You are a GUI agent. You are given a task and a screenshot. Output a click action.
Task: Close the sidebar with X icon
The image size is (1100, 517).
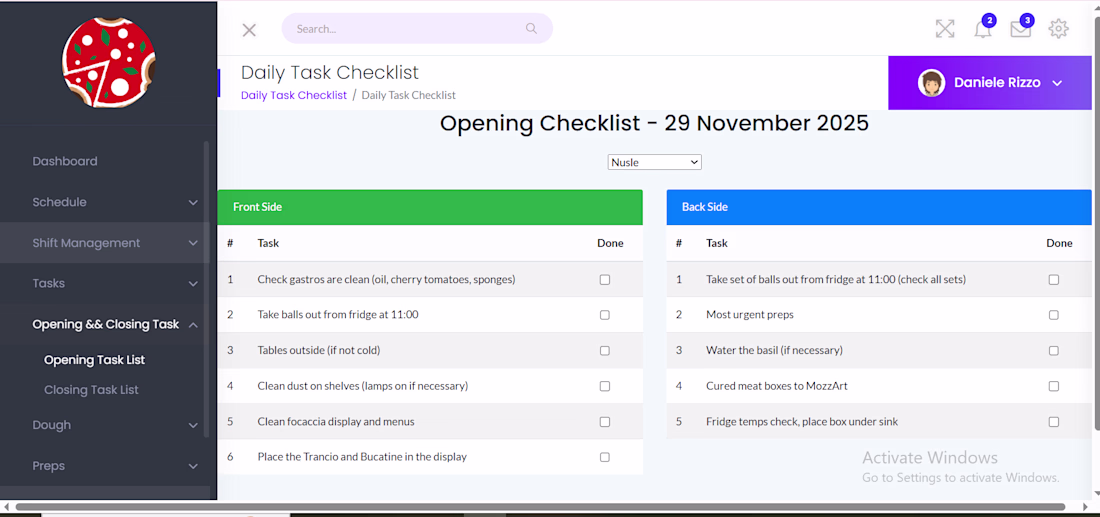click(249, 30)
